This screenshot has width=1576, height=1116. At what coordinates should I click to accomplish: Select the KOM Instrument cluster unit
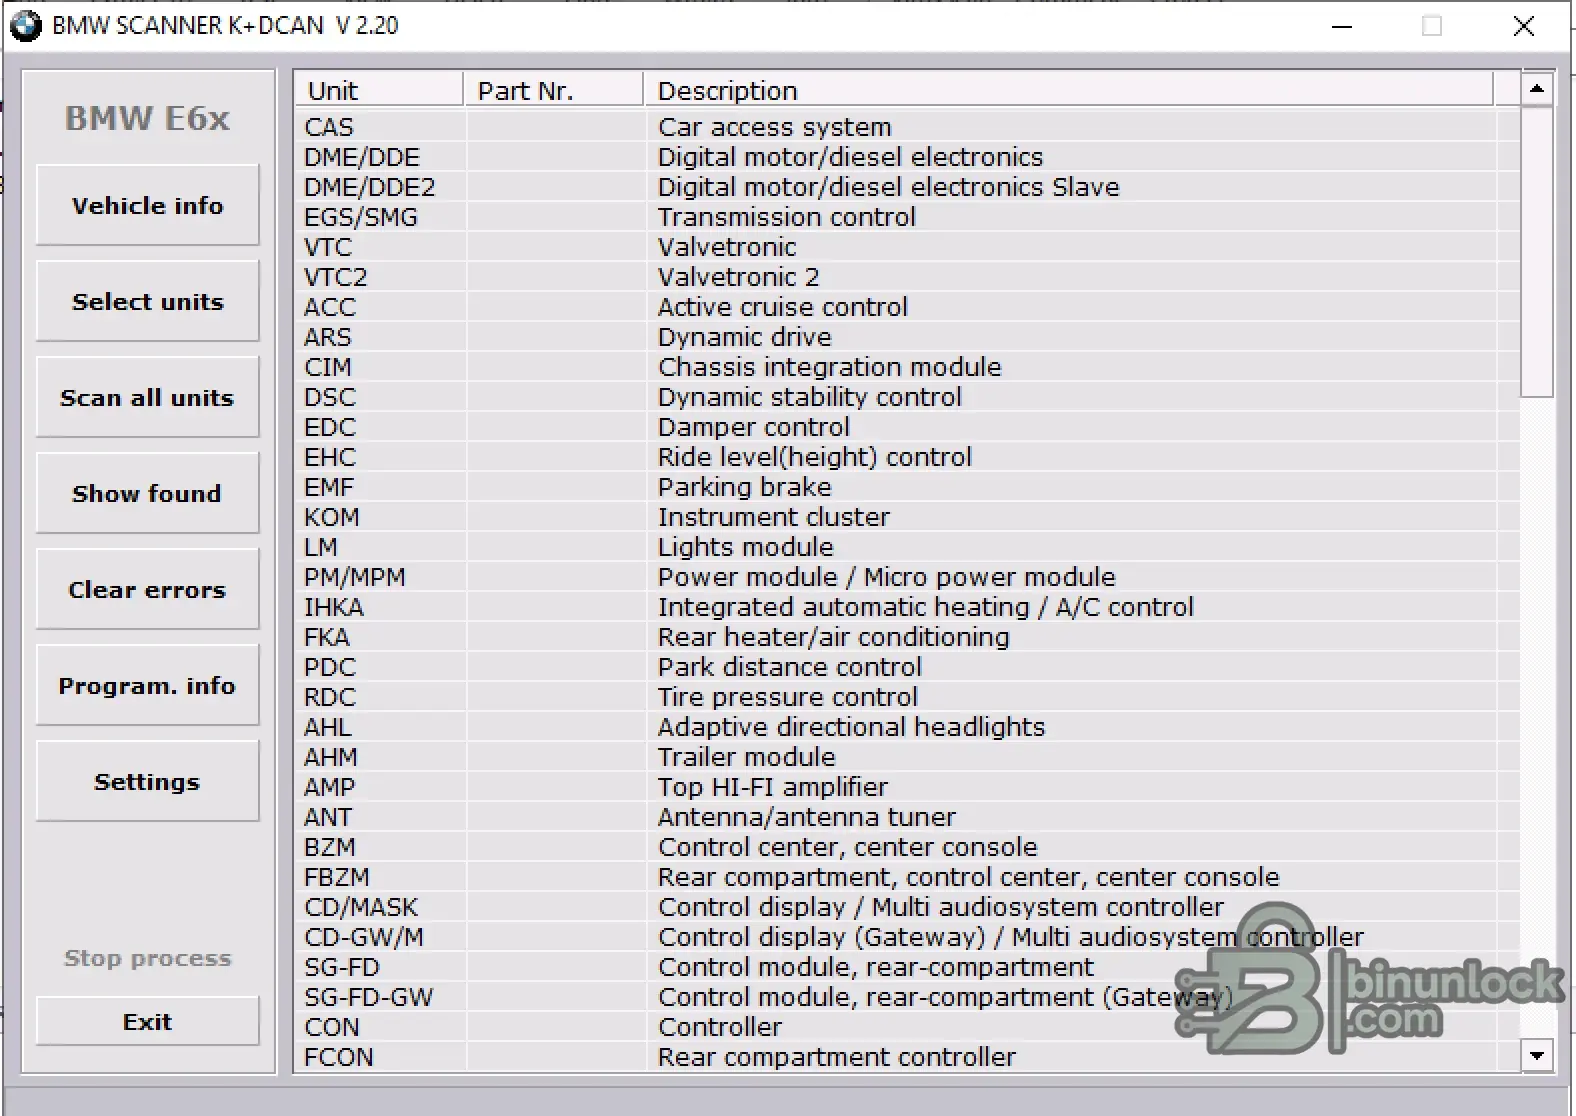click(x=907, y=517)
